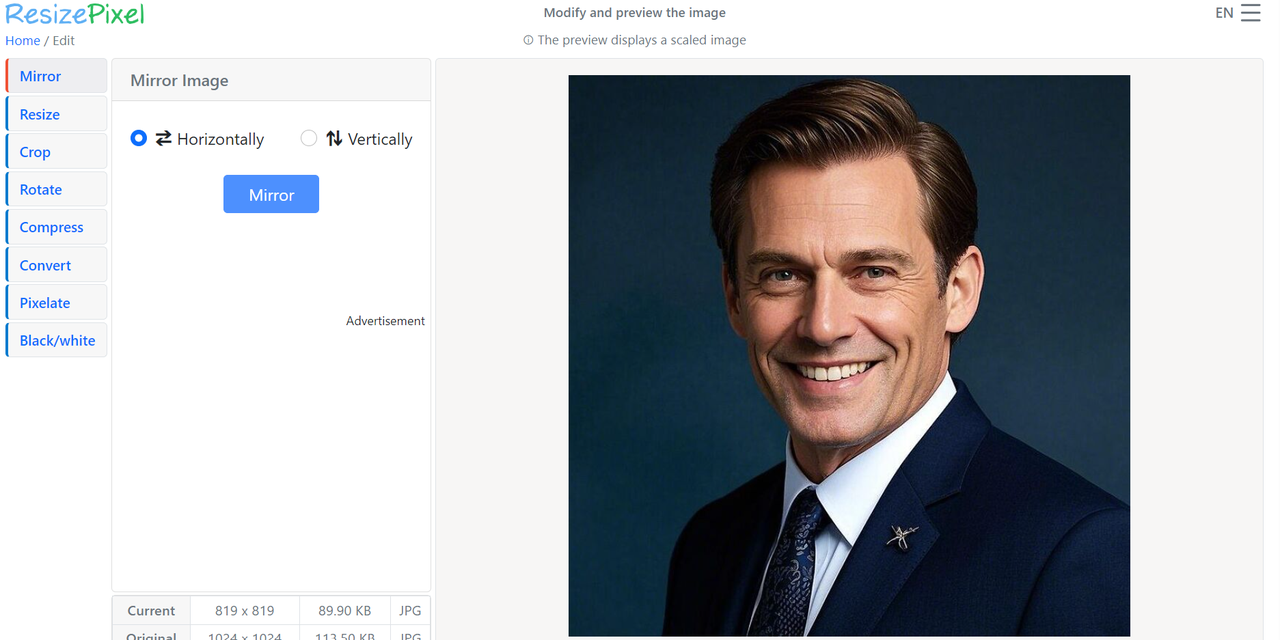Select the Horizontally radio button
The width and height of the screenshot is (1280, 640).
click(139, 138)
